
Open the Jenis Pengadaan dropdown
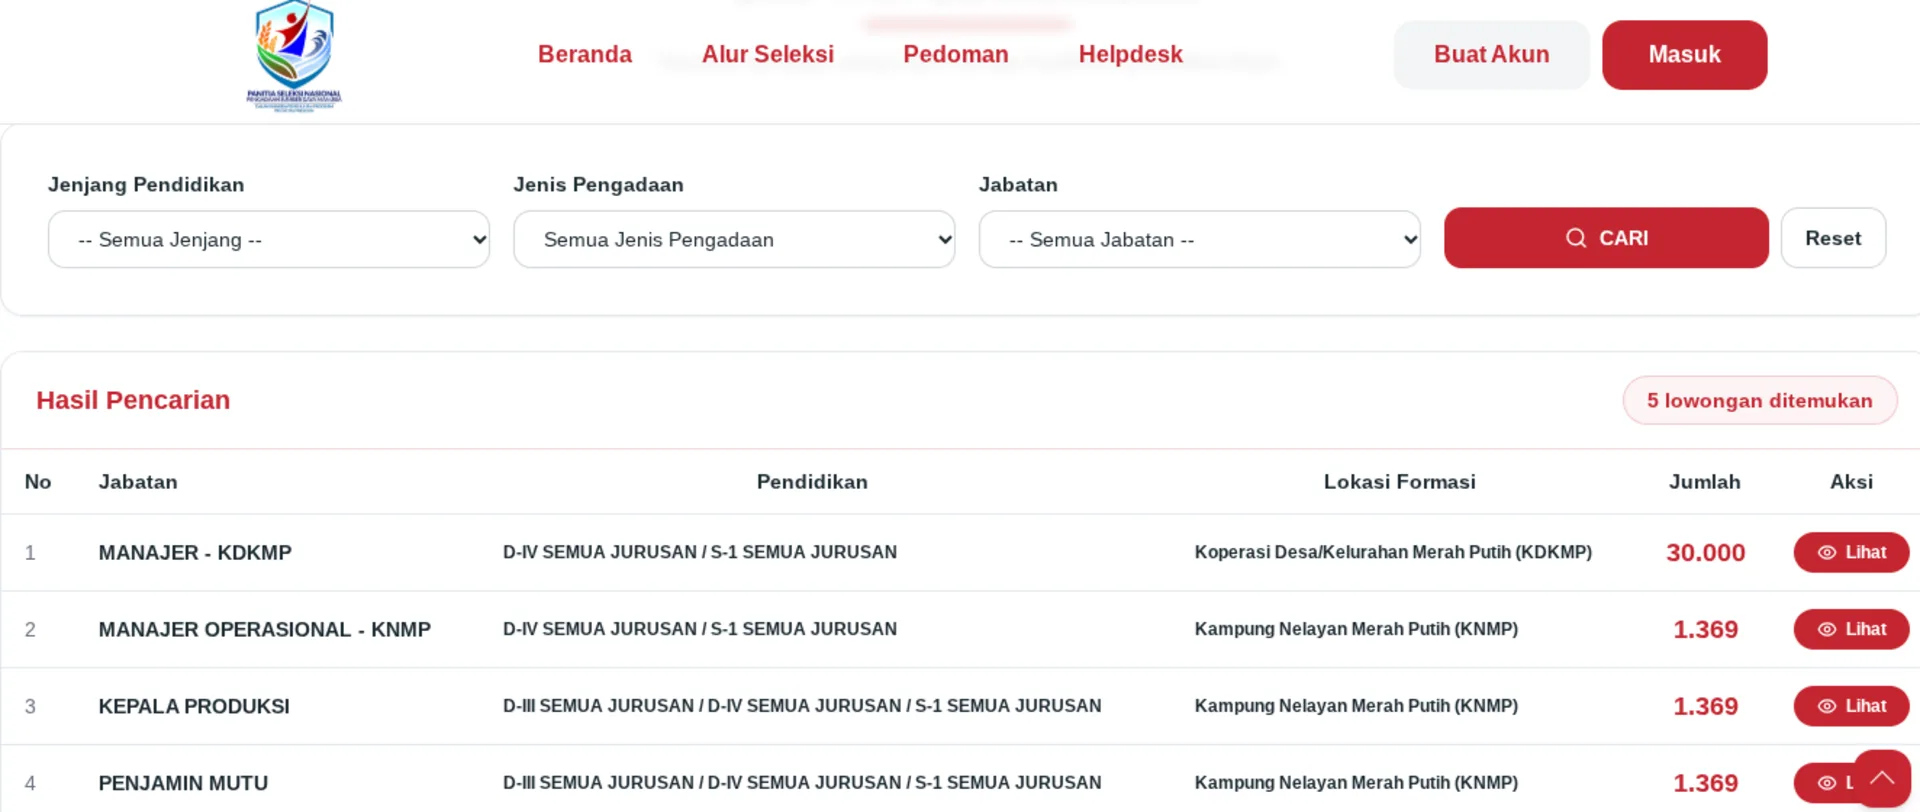734,239
